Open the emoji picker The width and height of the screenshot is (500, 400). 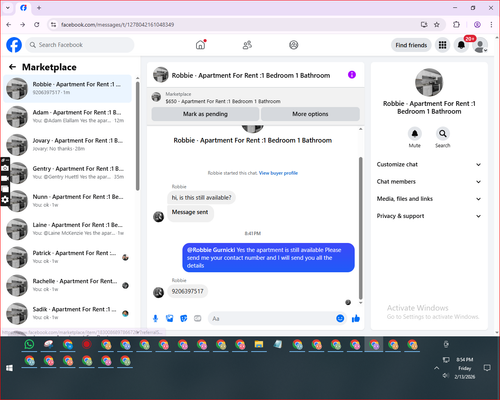(x=340, y=318)
